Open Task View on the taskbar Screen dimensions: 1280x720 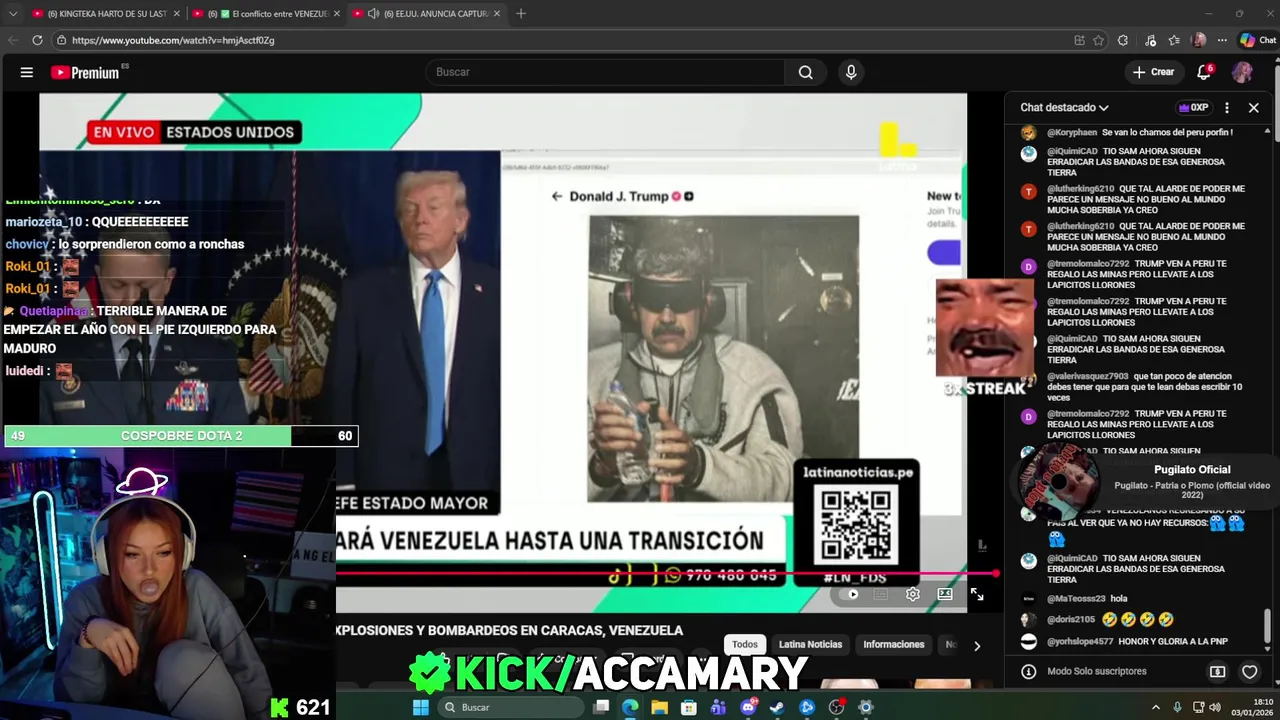[601, 707]
